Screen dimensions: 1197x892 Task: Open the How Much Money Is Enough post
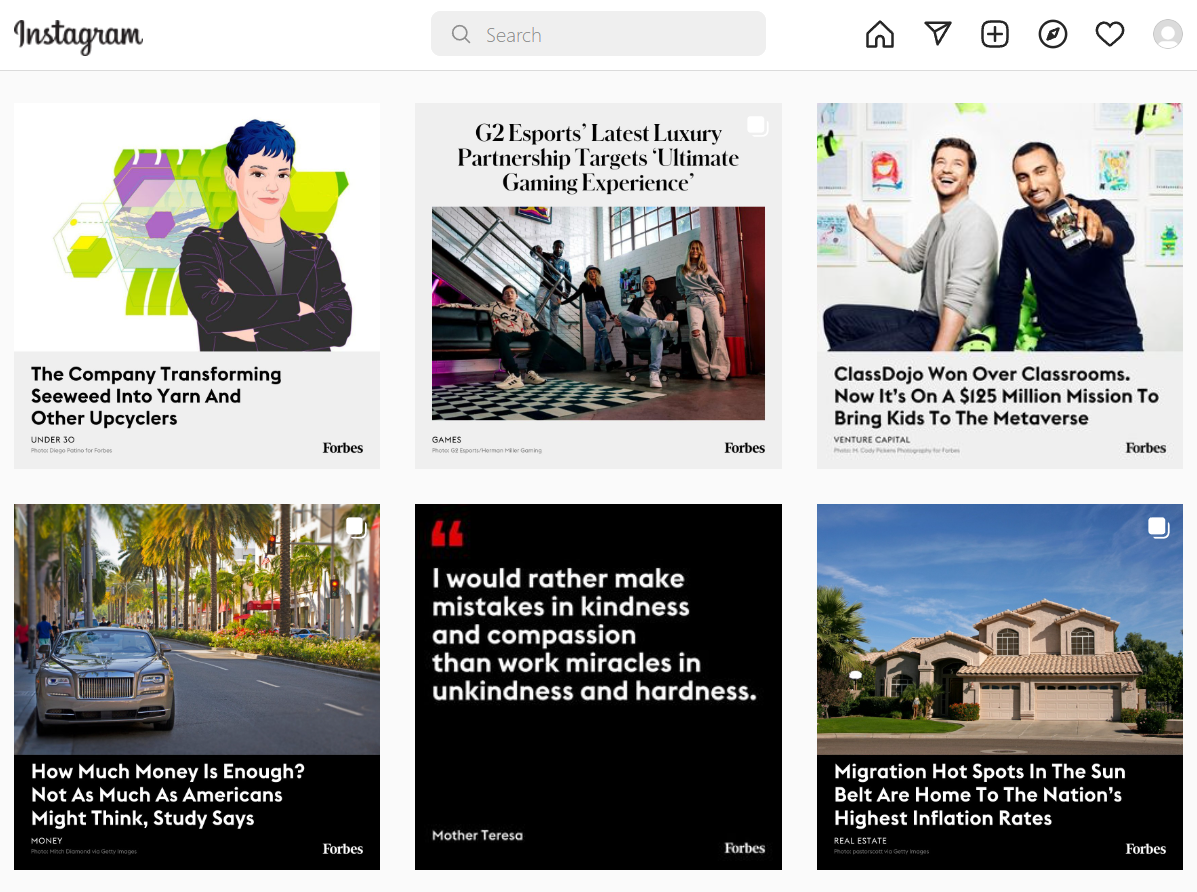coord(197,687)
